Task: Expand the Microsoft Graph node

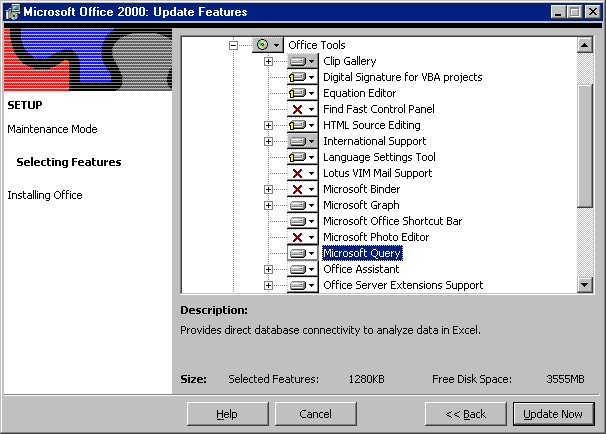Action: click(x=268, y=205)
